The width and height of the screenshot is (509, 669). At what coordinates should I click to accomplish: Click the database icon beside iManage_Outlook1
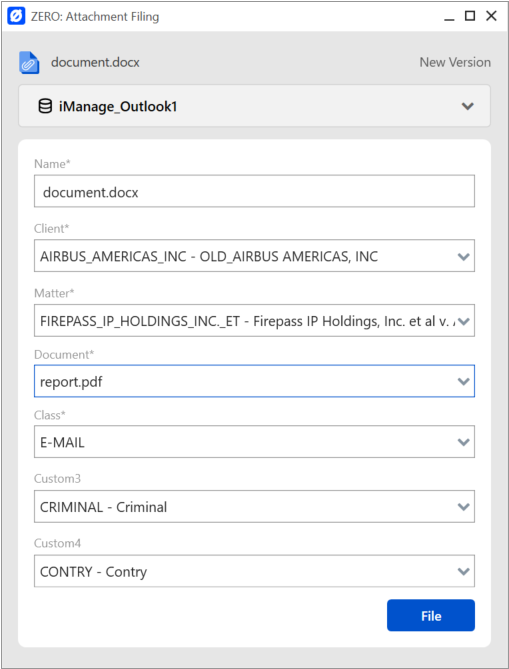45,106
